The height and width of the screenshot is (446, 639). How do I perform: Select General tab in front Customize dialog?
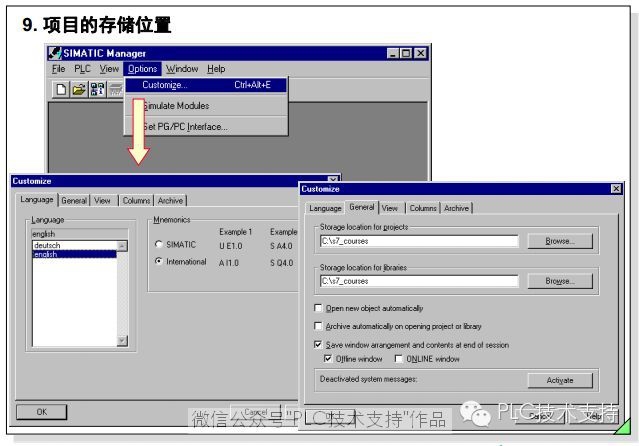click(x=361, y=207)
